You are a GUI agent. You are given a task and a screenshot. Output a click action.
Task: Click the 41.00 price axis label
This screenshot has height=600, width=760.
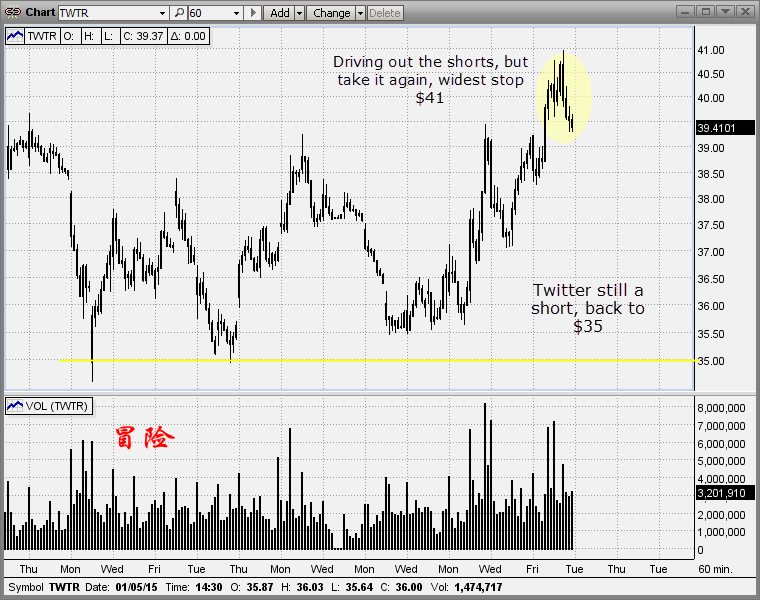click(x=711, y=50)
